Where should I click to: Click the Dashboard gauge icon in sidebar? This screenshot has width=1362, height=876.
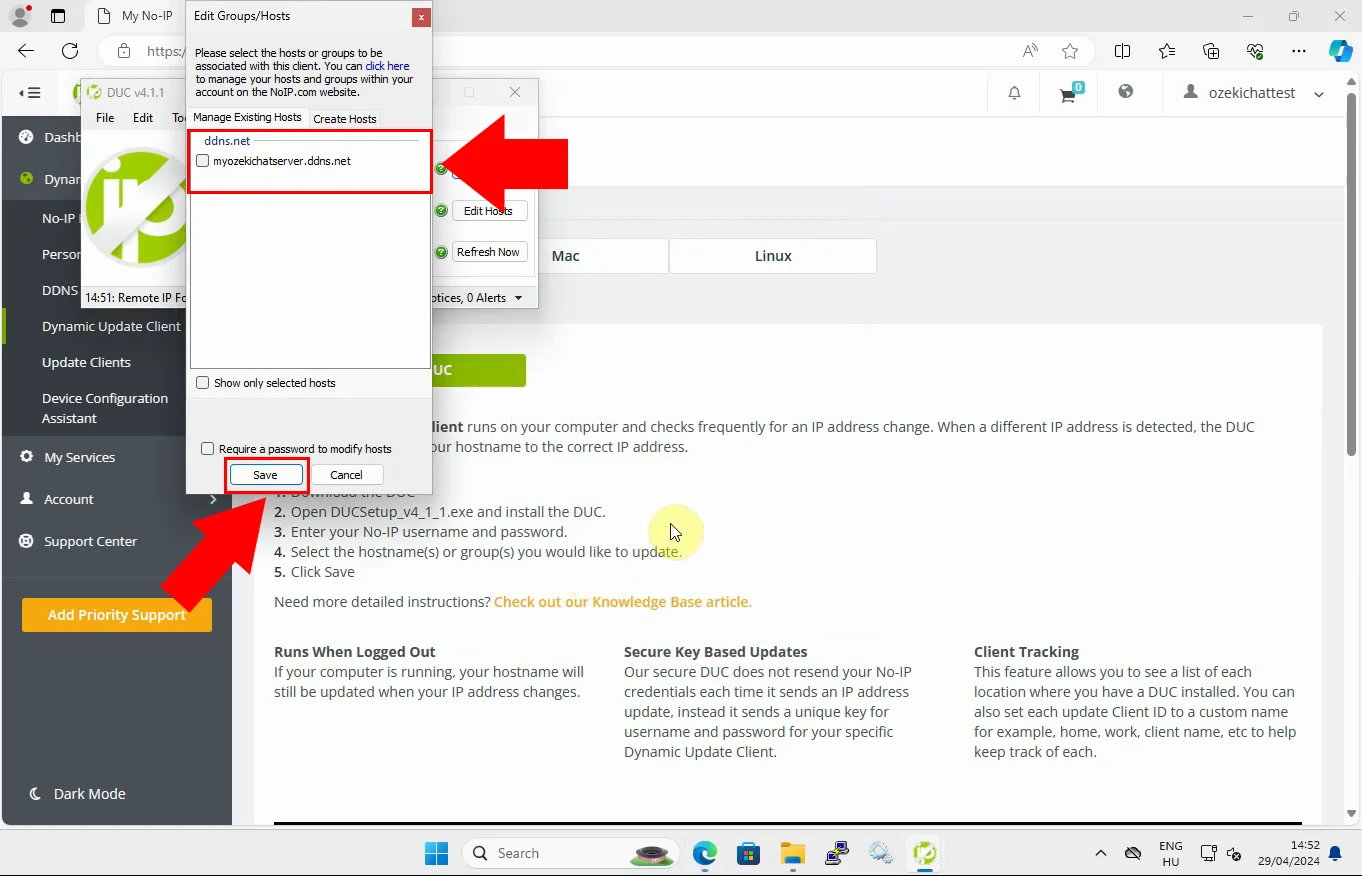click(26, 137)
